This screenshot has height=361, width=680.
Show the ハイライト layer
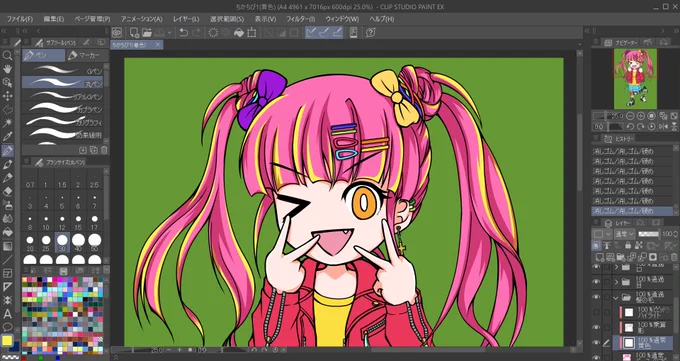tap(597, 312)
